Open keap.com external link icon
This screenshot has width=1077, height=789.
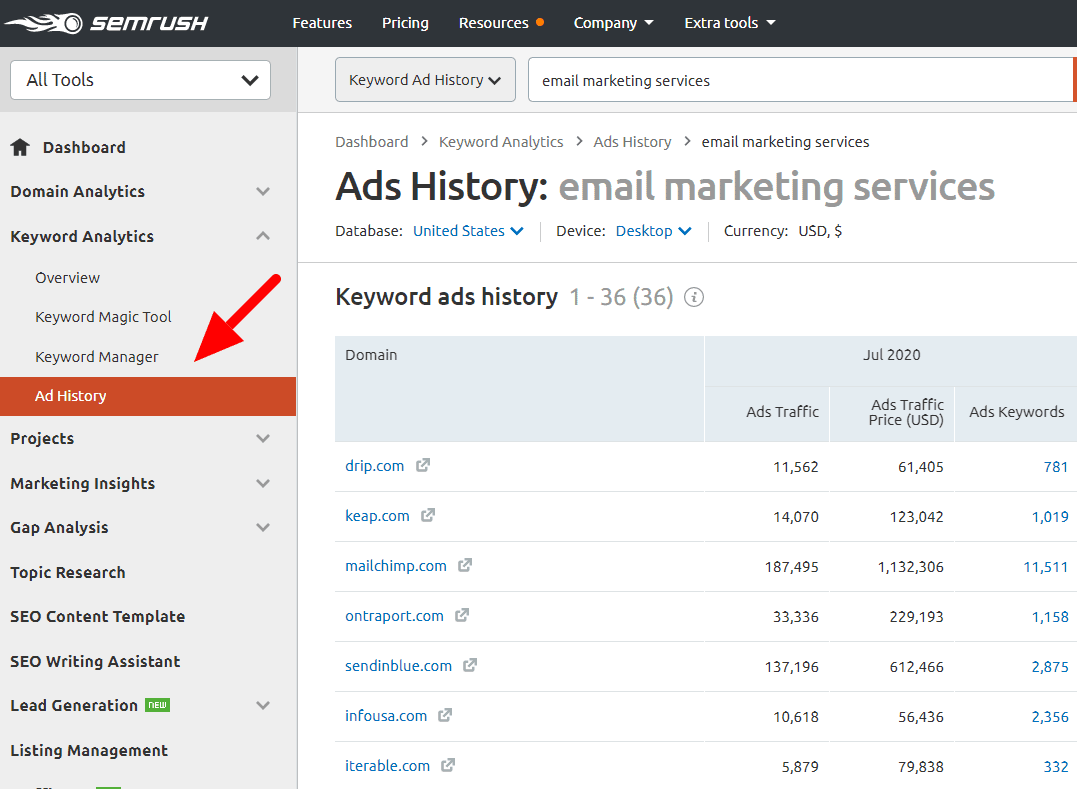[428, 515]
